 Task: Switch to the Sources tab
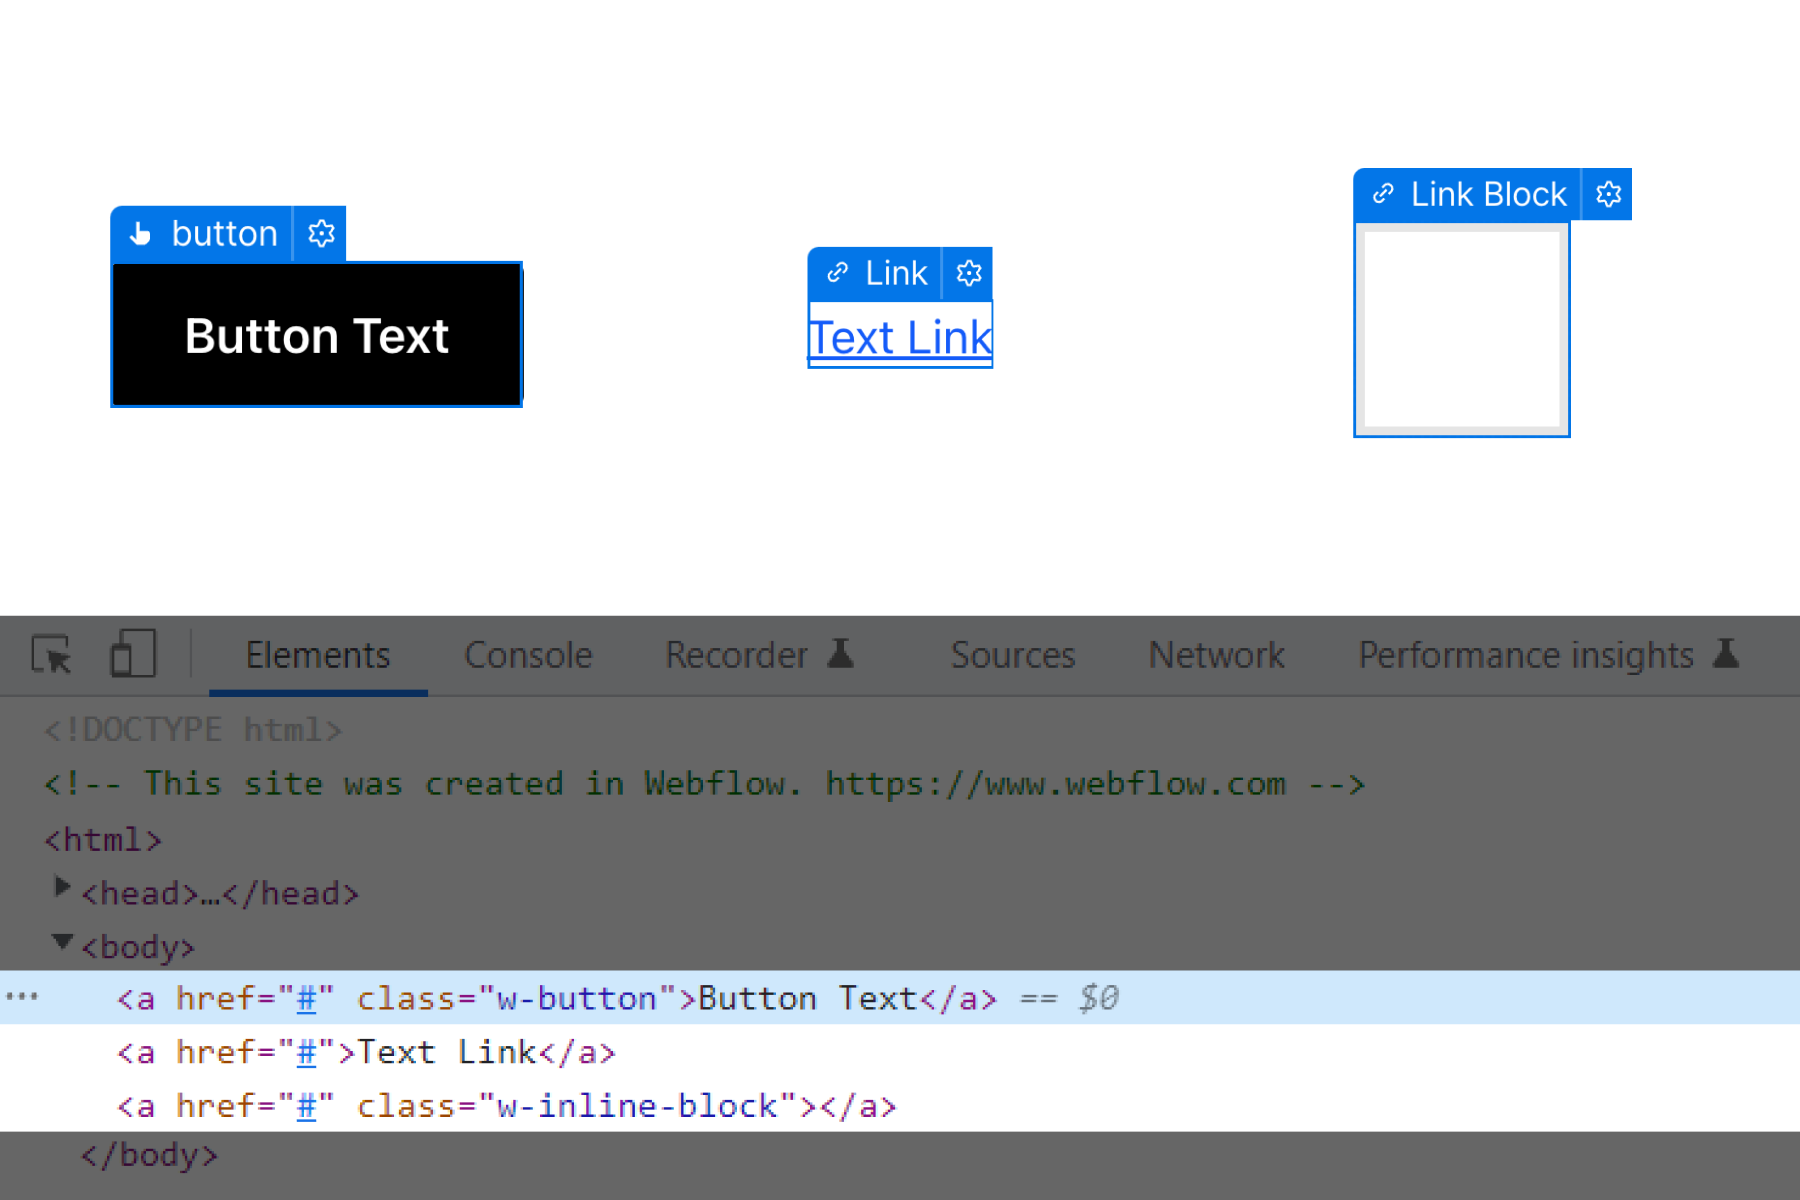click(x=1012, y=655)
